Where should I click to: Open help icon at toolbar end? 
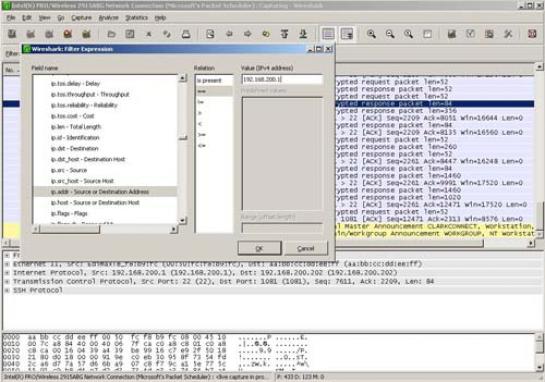[532, 34]
